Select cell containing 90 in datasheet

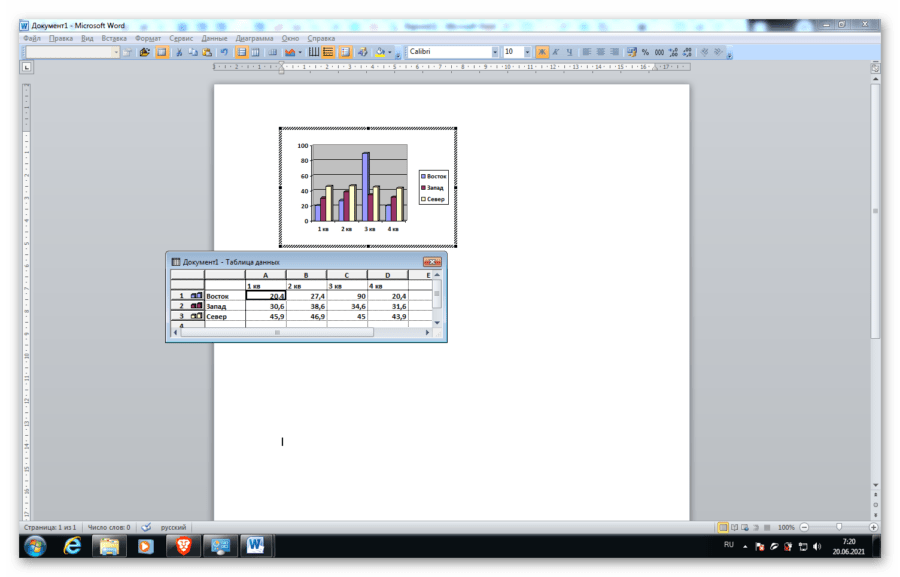click(x=346, y=296)
